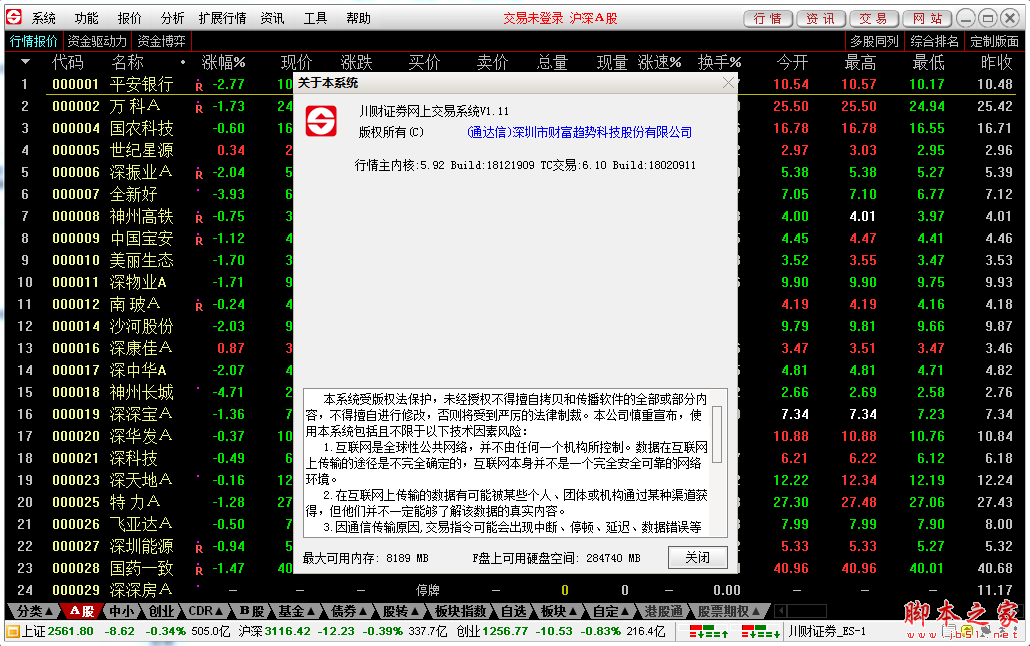The width and height of the screenshot is (1030, 646).
Task: Select the 板块 bottom tab
Action: coord(558,611)
